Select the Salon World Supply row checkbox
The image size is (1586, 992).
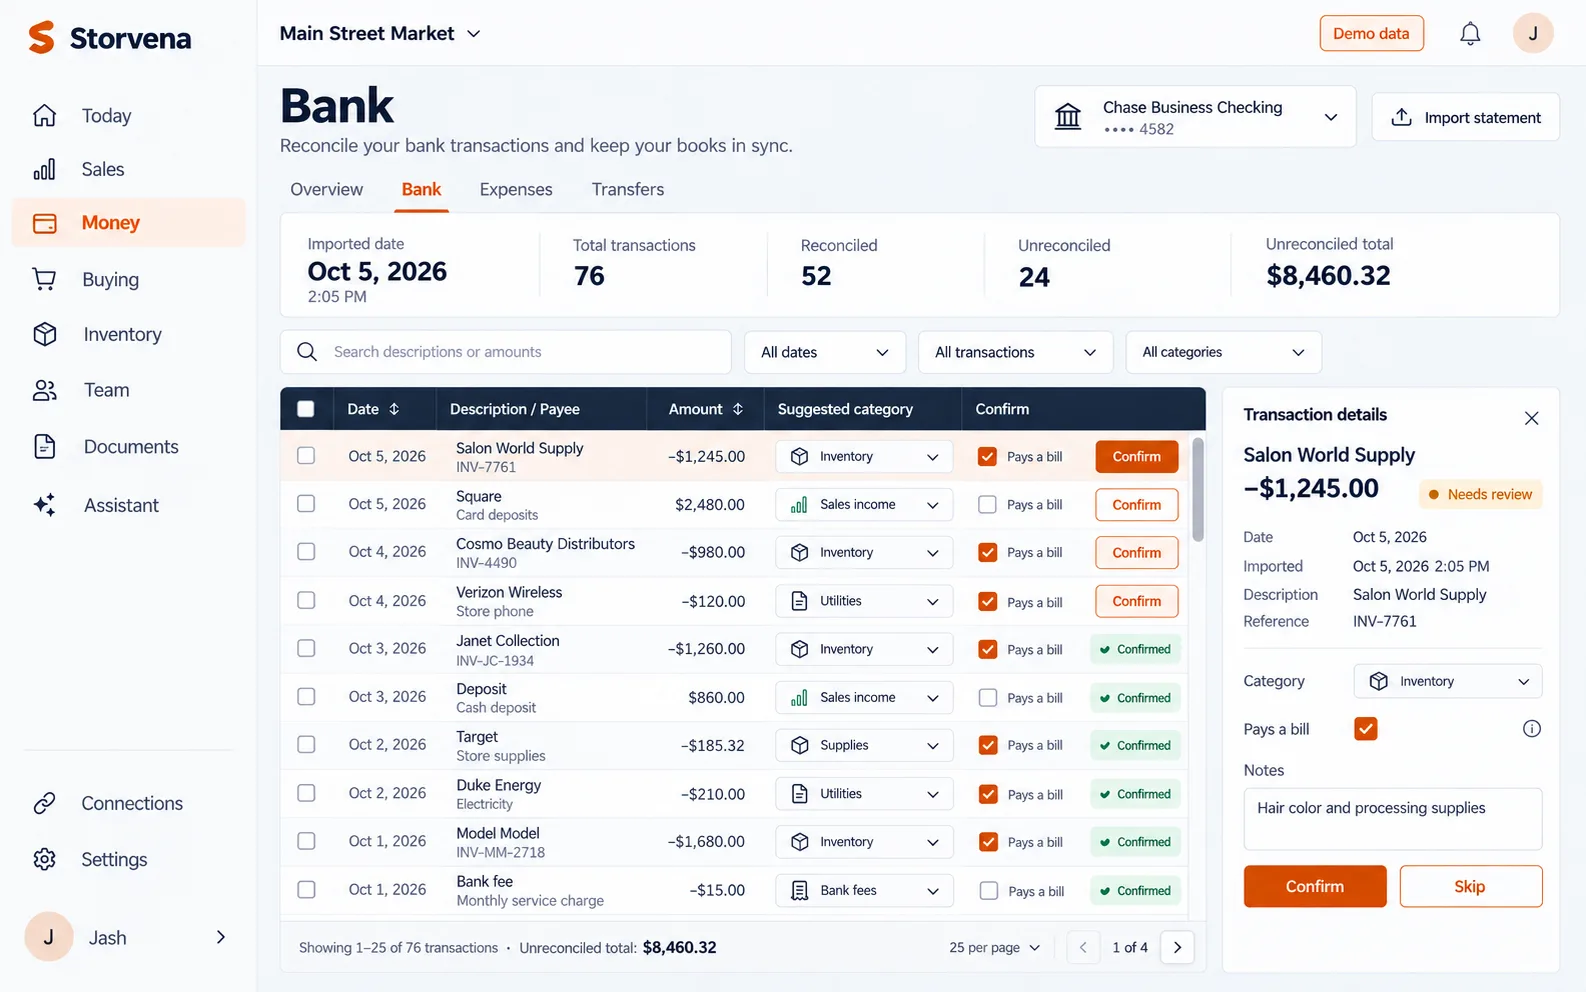click(x=306, y=455)
